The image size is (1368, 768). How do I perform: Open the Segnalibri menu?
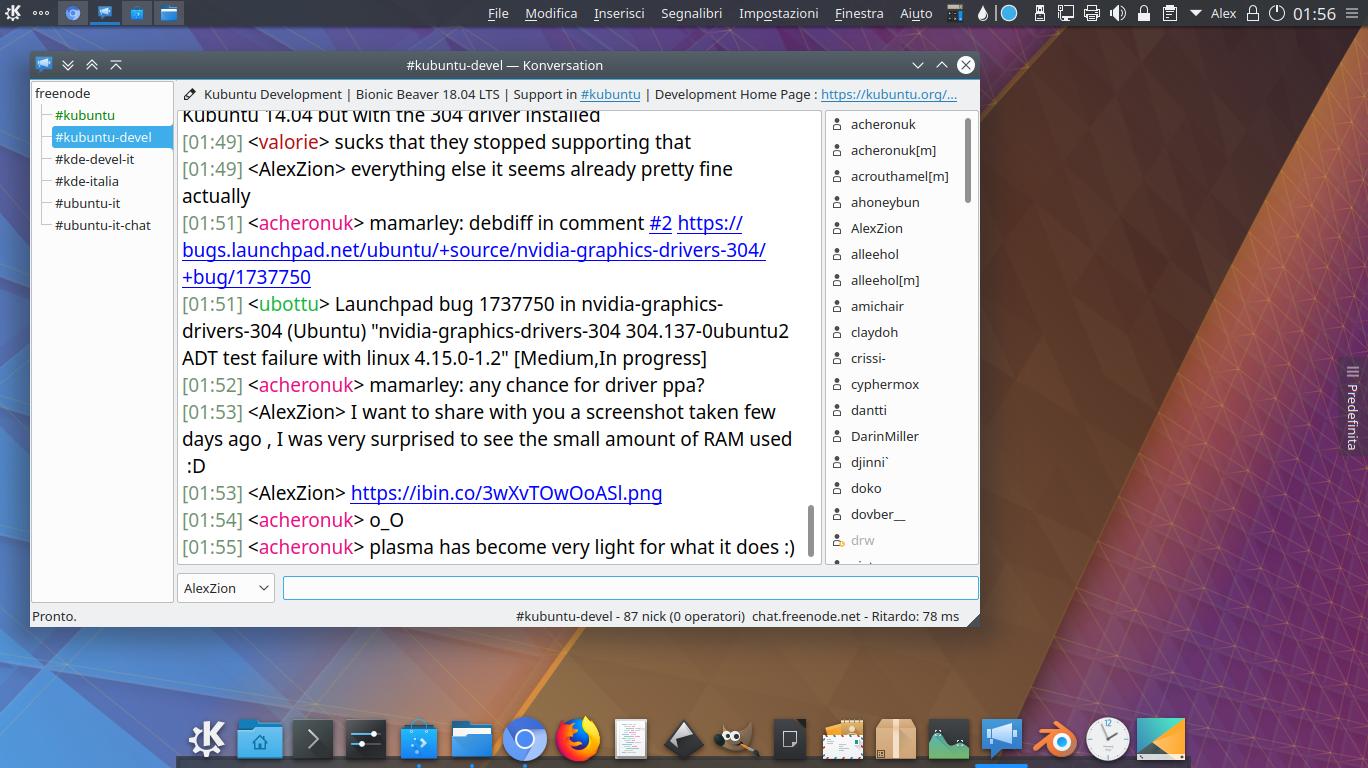click(692, 13)
